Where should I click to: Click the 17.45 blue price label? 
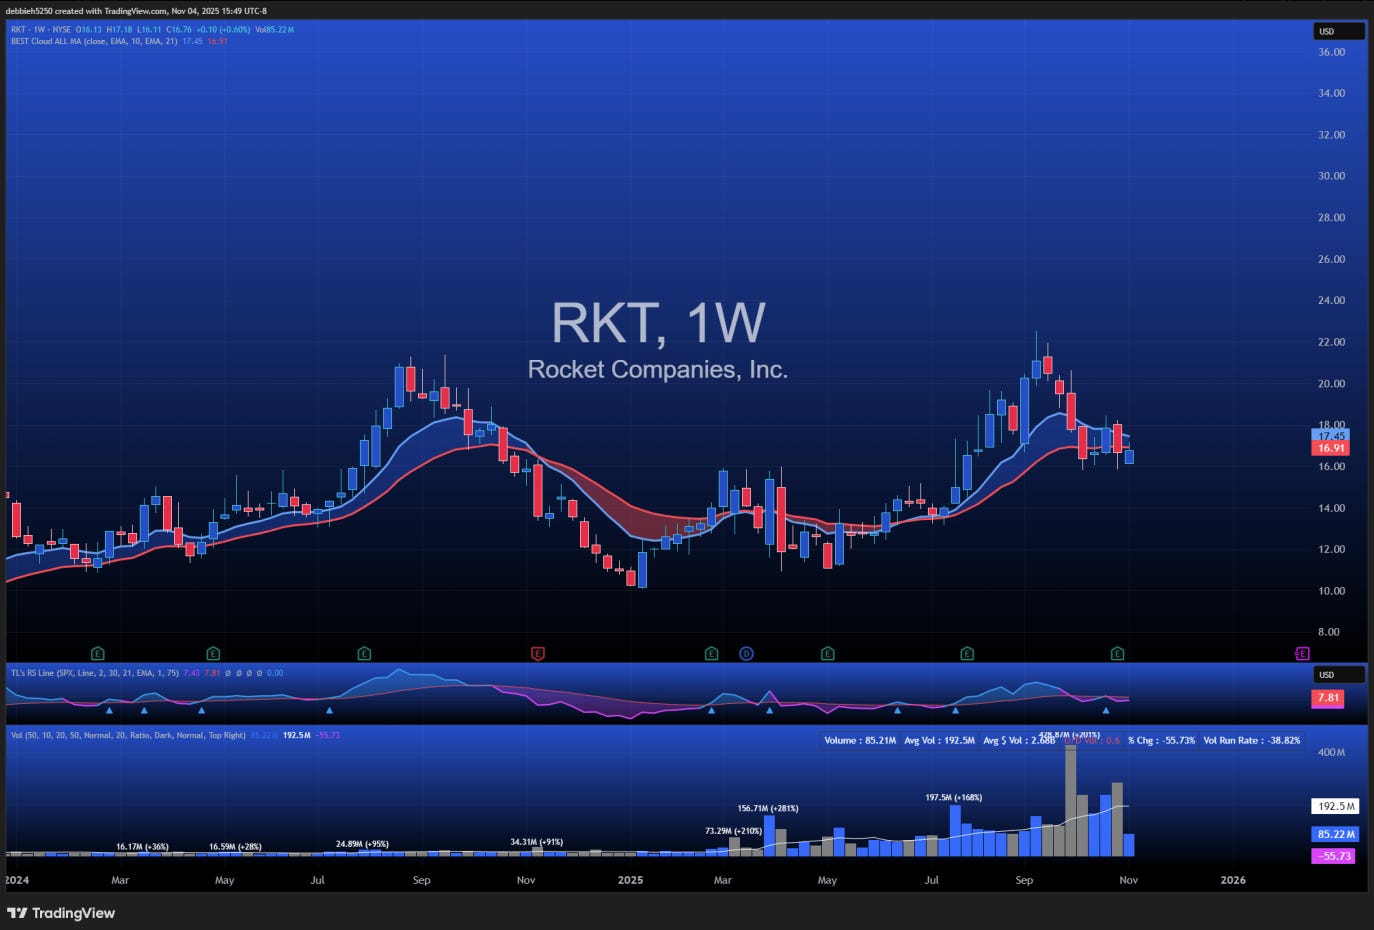[1331, 436]
